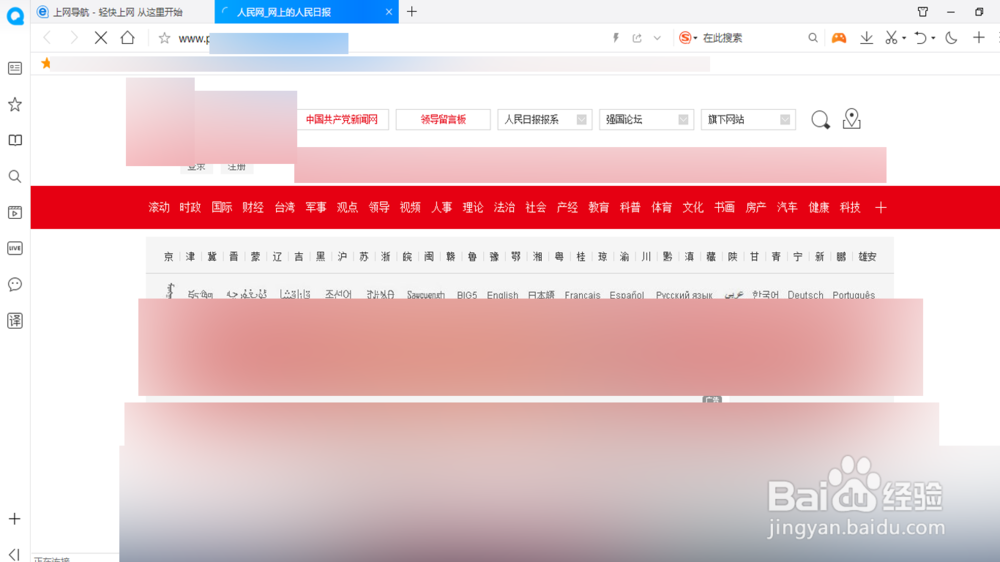Image resolution: width=1000 pixels, height=562 pixels.
Task: Select the 沪 regional channel
Action: tap(342, 256)
